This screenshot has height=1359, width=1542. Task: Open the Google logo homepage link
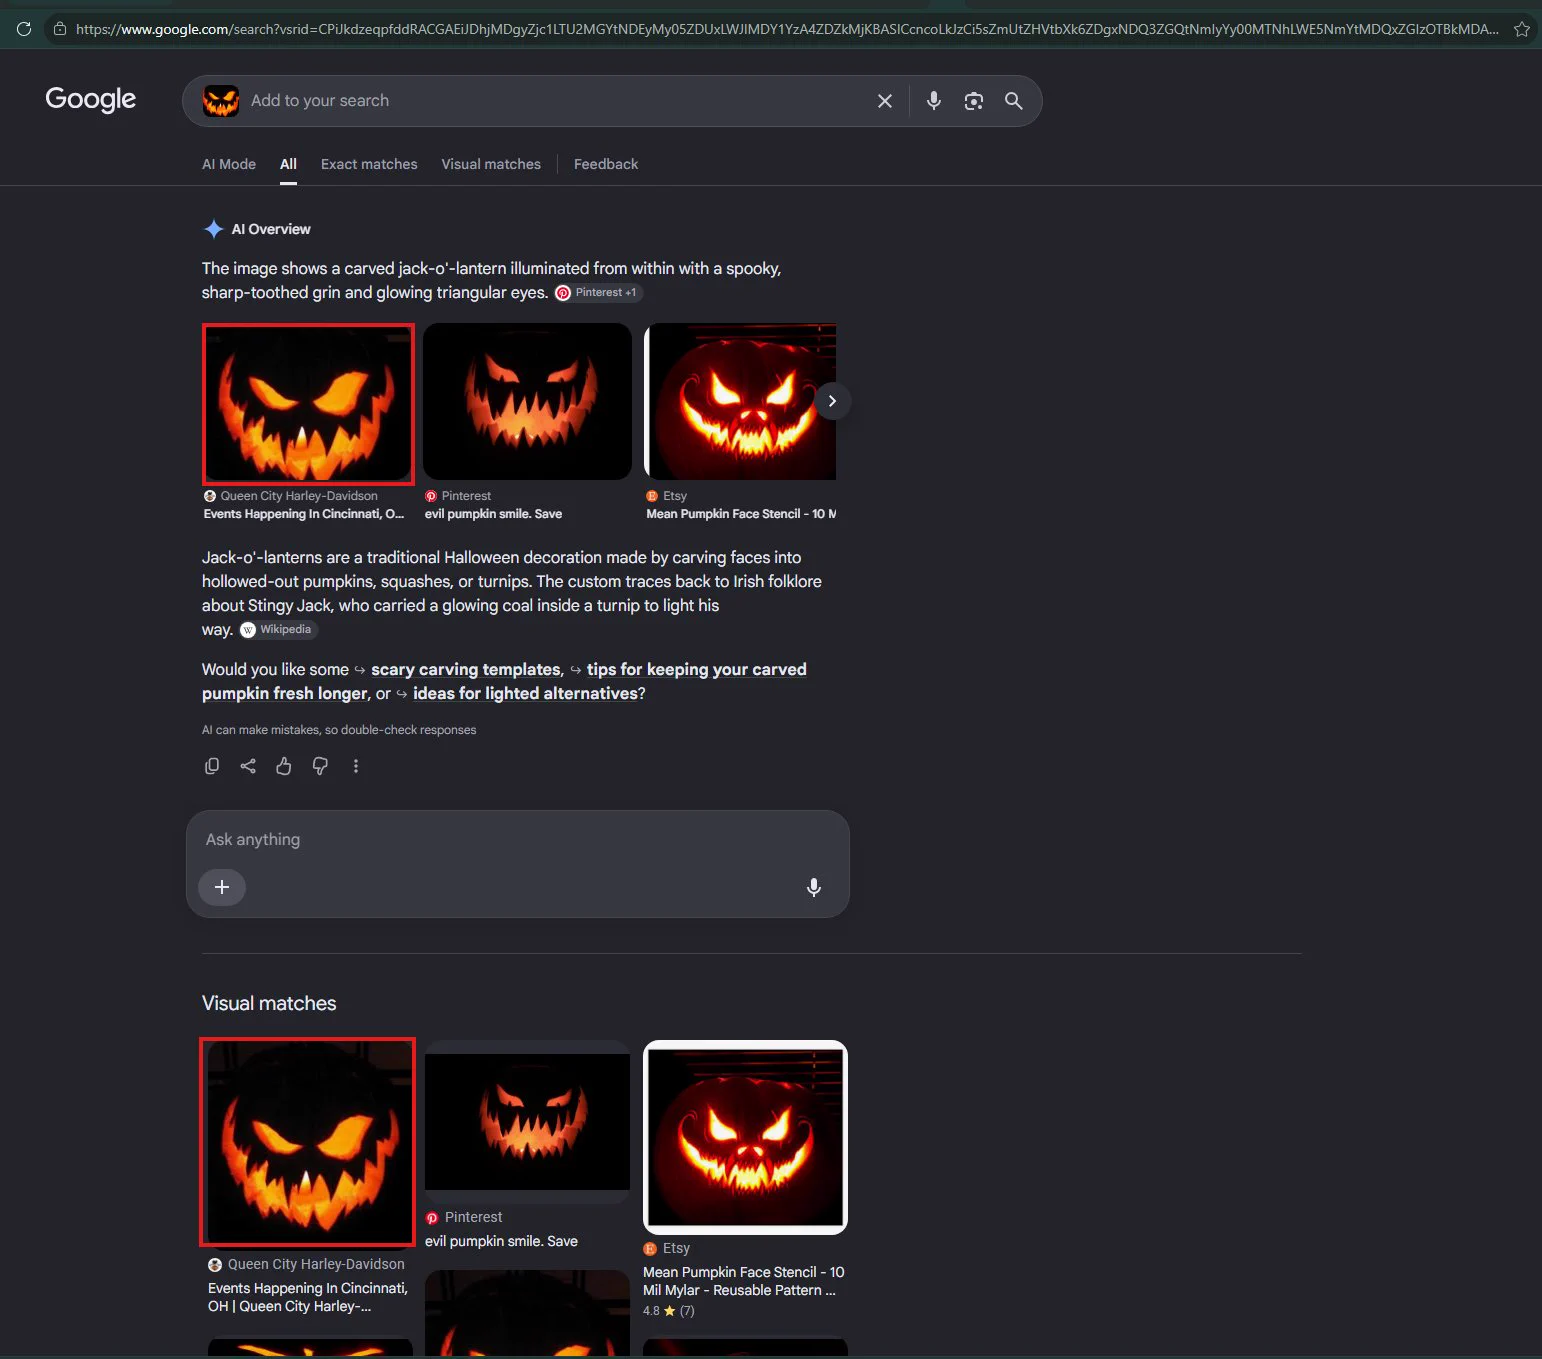(x=91, y=99)
